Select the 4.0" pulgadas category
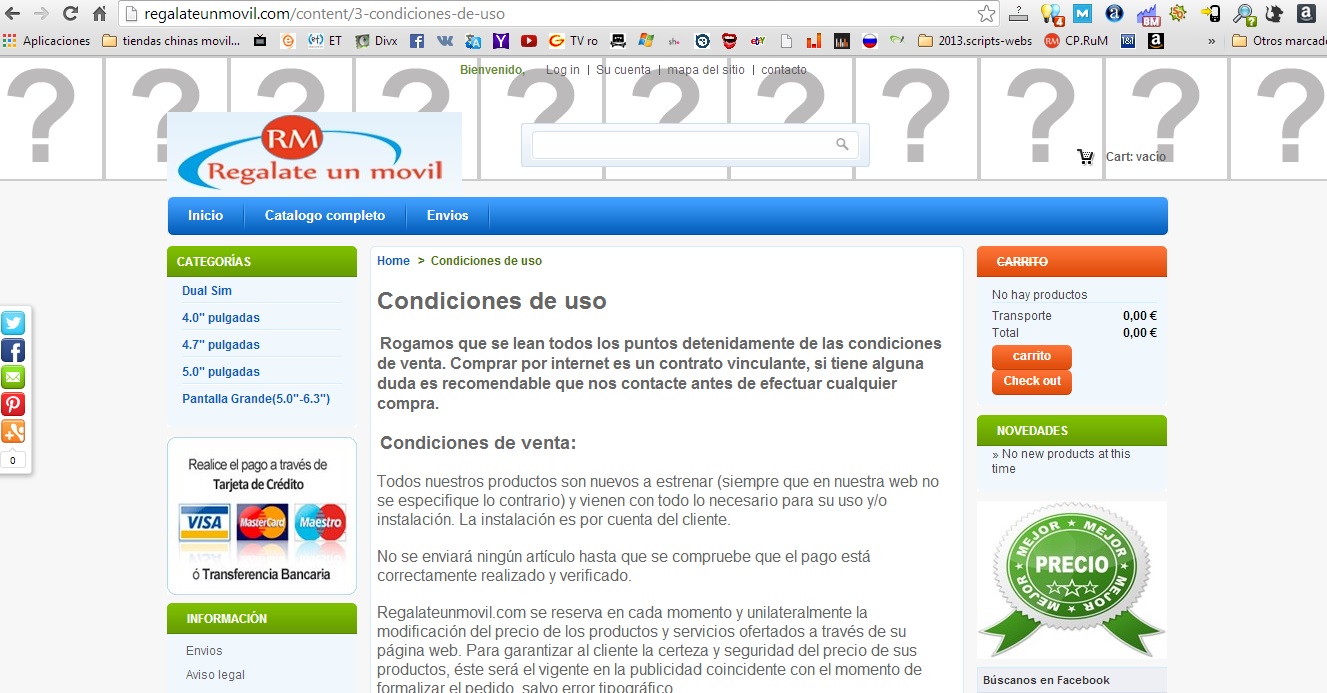This screenshot has height=693, width=1327. [x=221, y=318]
